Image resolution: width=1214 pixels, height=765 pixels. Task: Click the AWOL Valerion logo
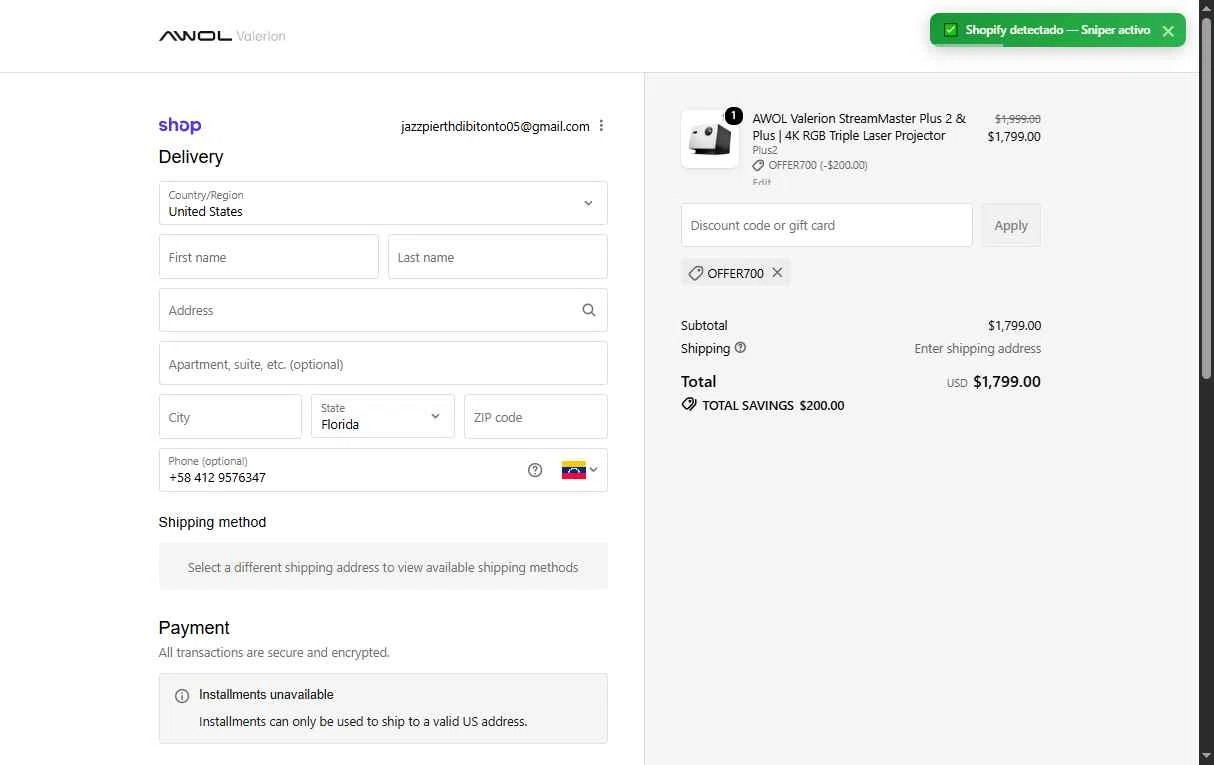[x=222, y=36]
